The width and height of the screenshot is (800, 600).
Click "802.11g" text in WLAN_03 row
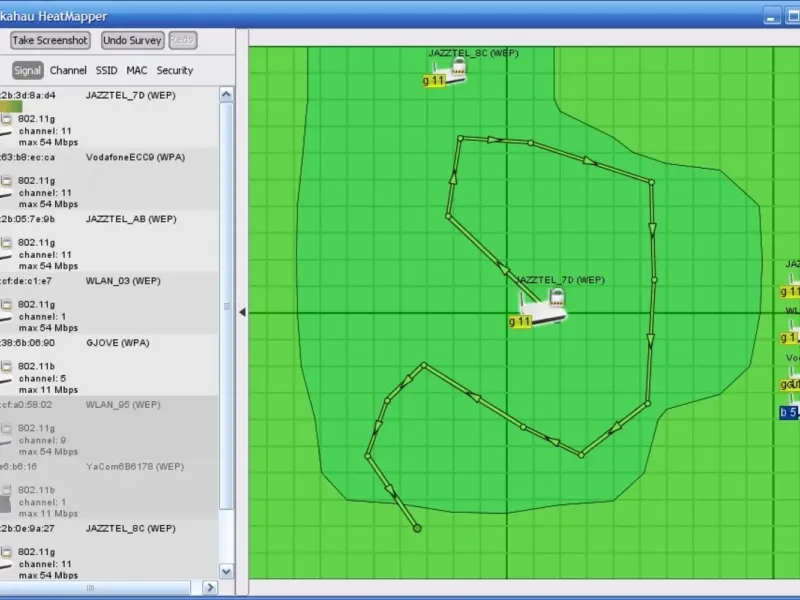36,305
